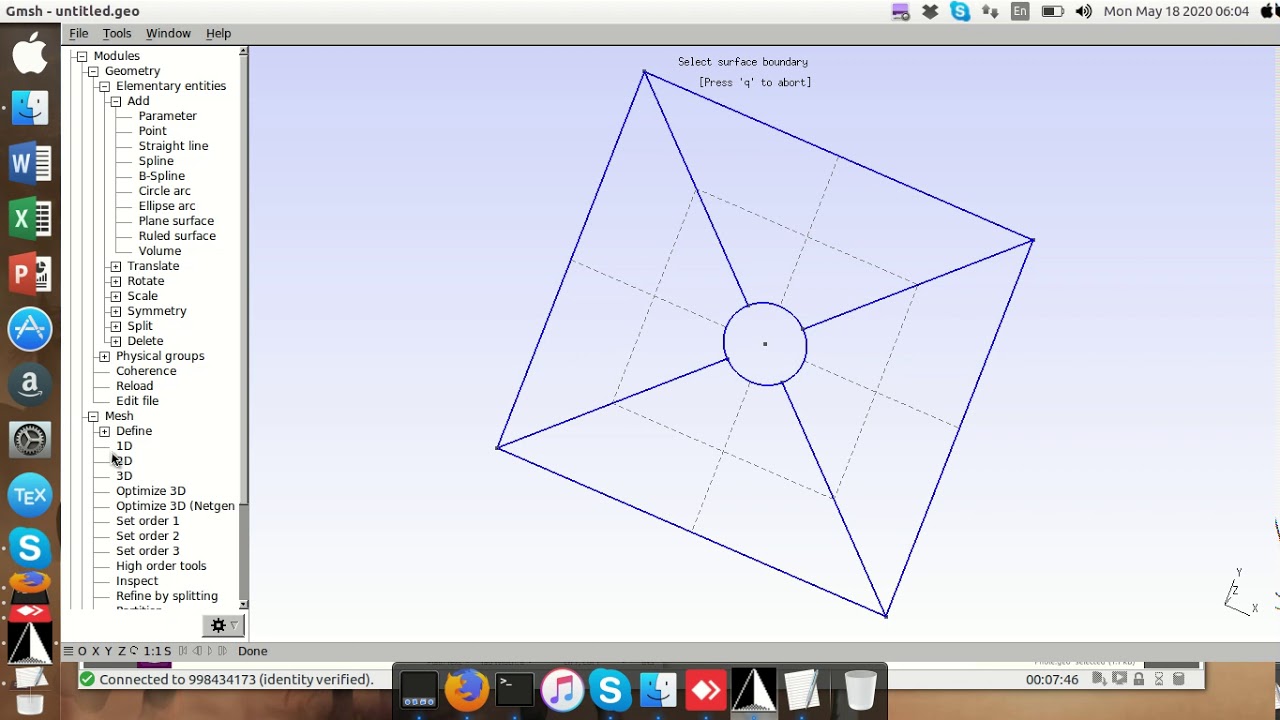The height and width of the screenshot is (720, 1280).
Task: Select Plane surface in the Add list
Action: click(176, 221)
